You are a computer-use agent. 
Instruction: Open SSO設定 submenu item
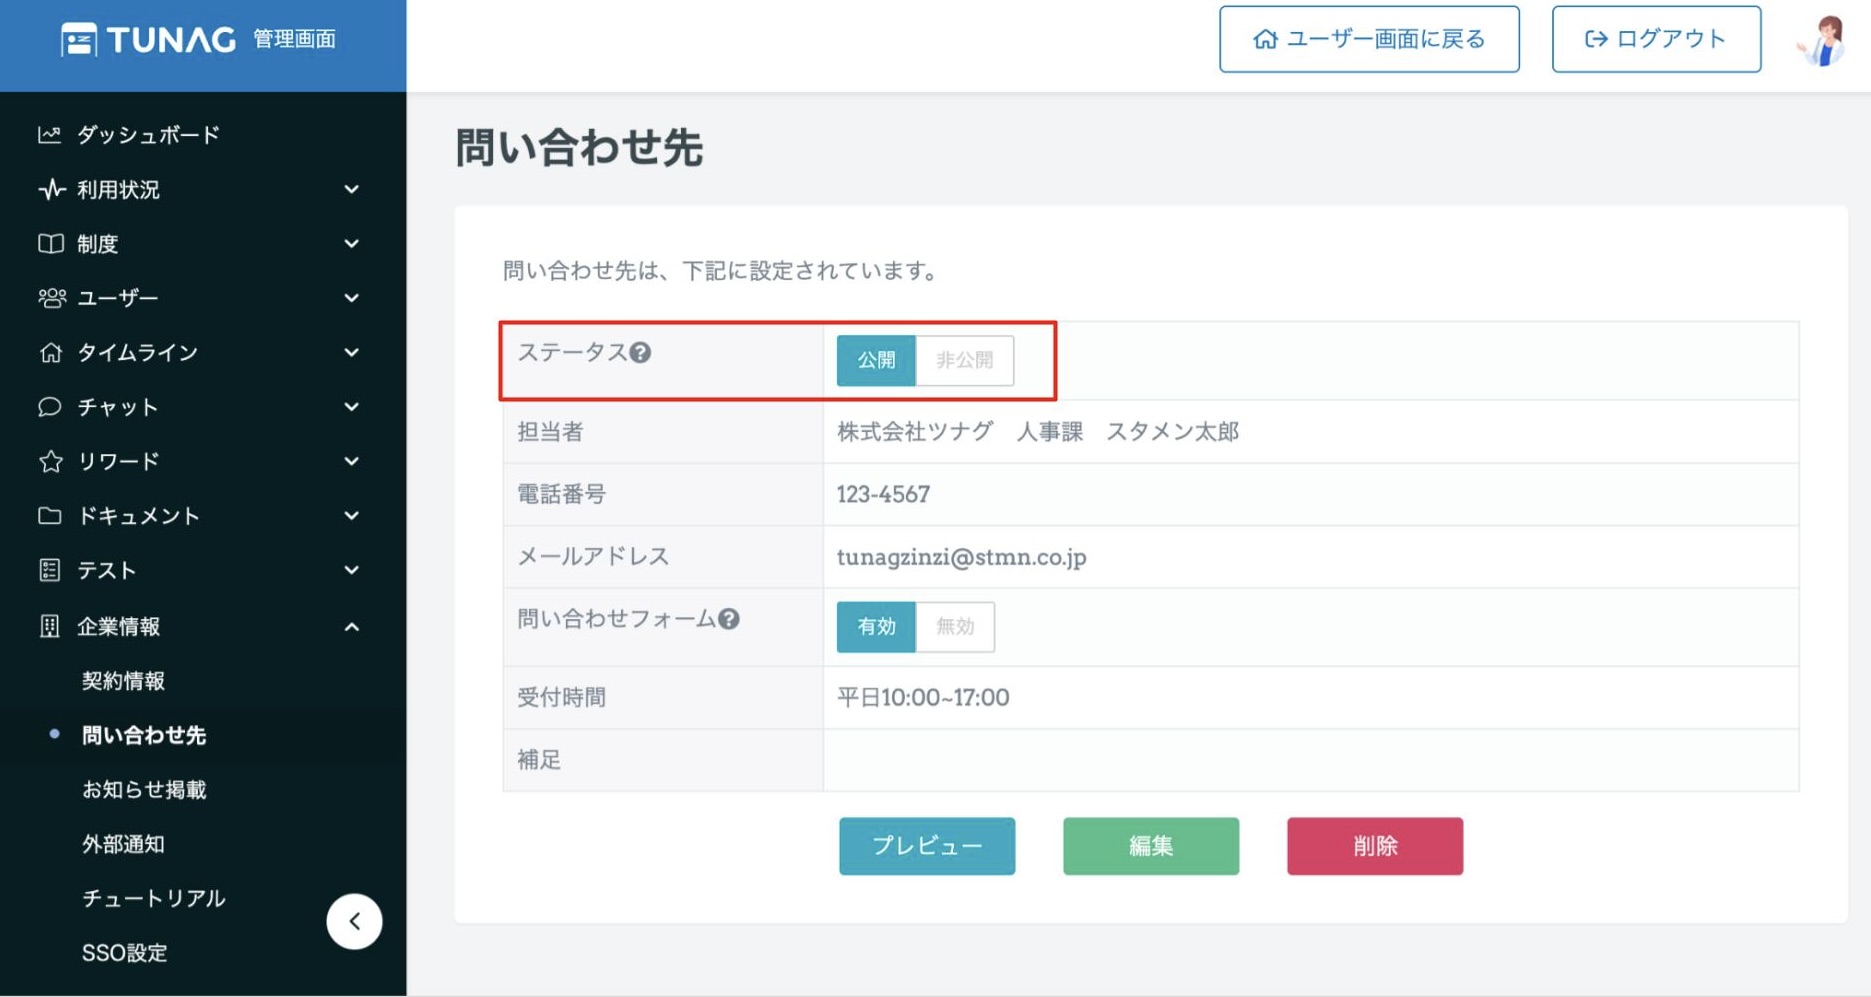(125, 953)
